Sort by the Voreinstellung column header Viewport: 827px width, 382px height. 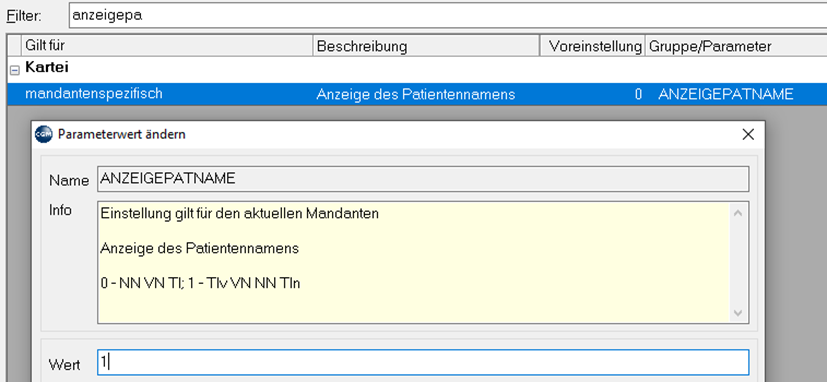592,46
